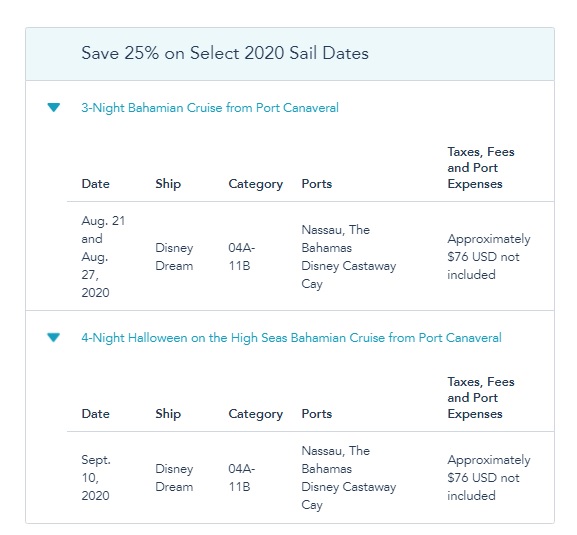
Task: Click the Save 25% on Select 2020 Sail Dates header
Action: tap(225, 53)
